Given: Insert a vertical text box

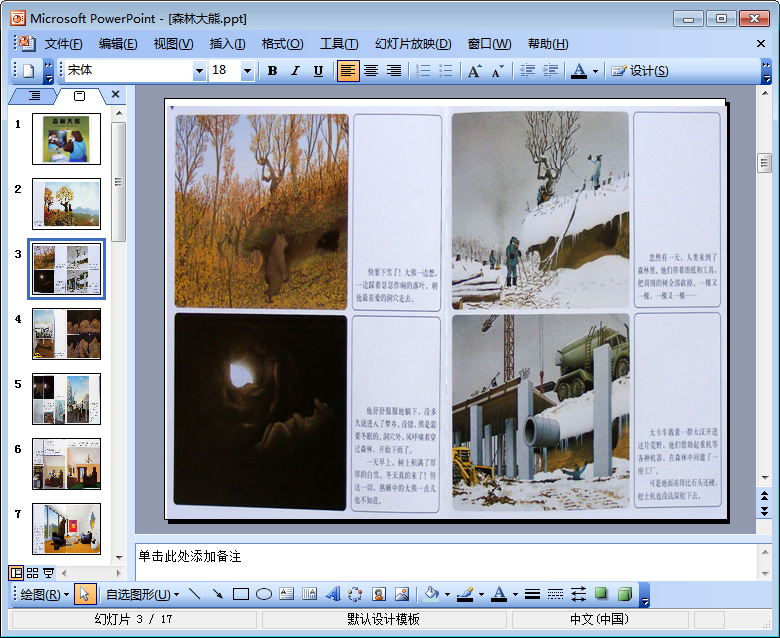Looking at the screenshot, I should pos(309,594).
